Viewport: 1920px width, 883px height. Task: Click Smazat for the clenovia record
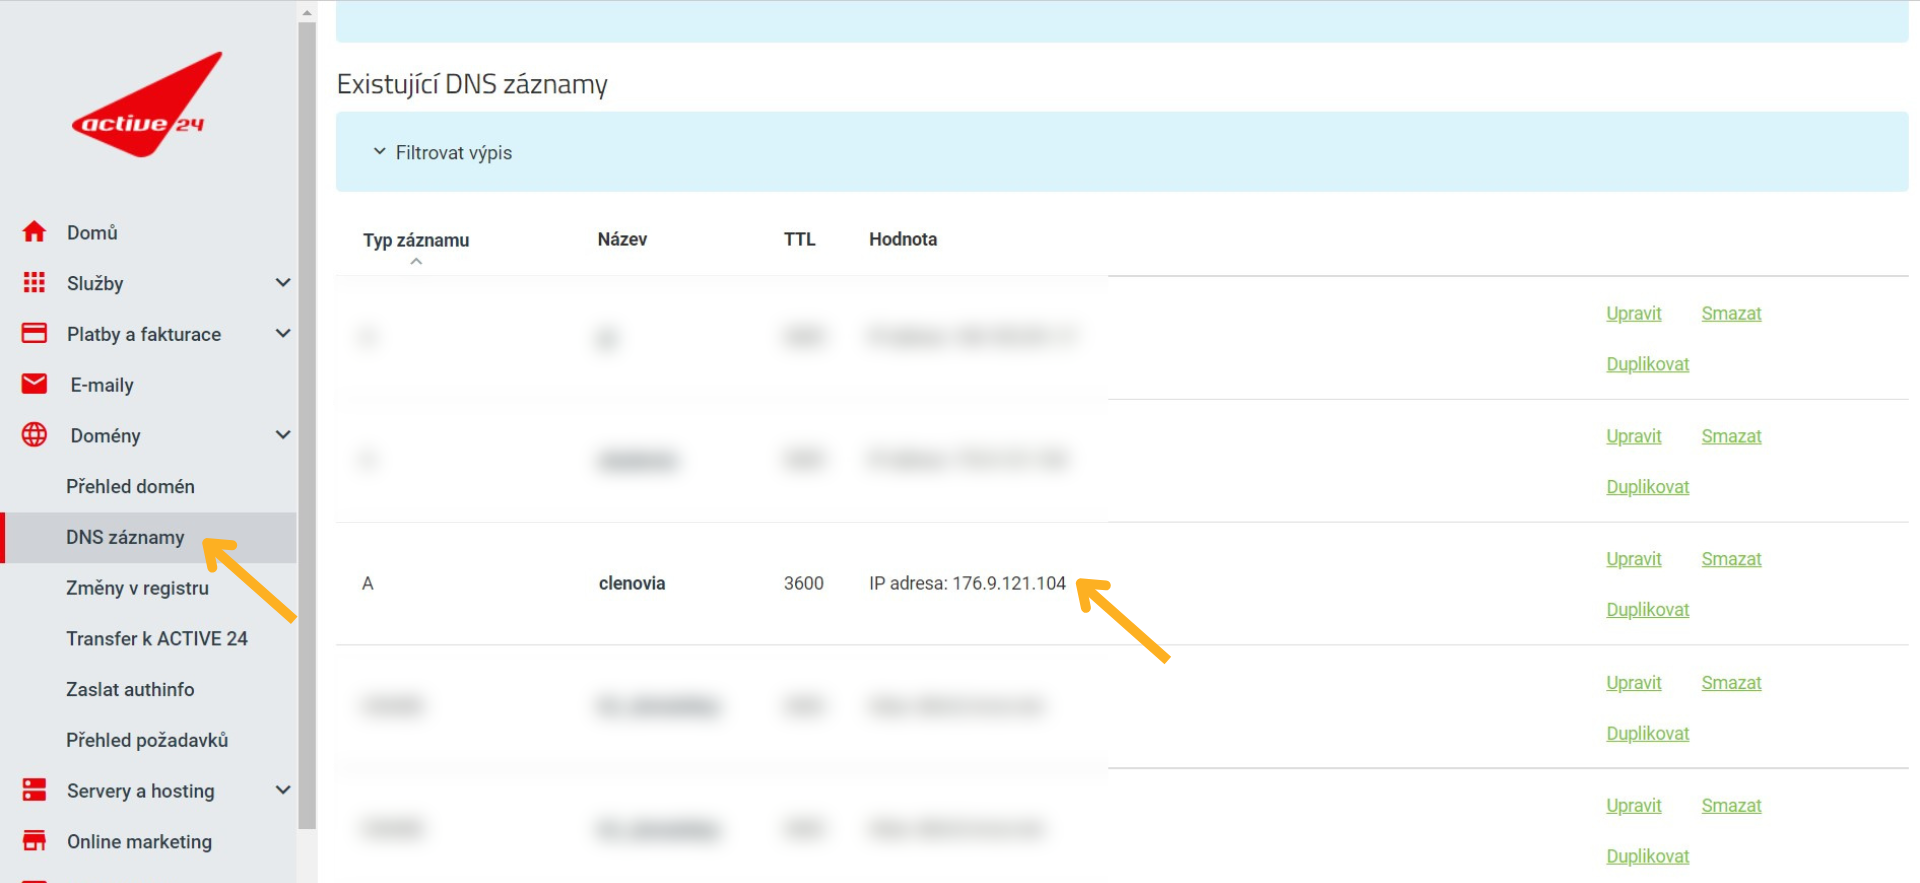(x=1731, y=559)
